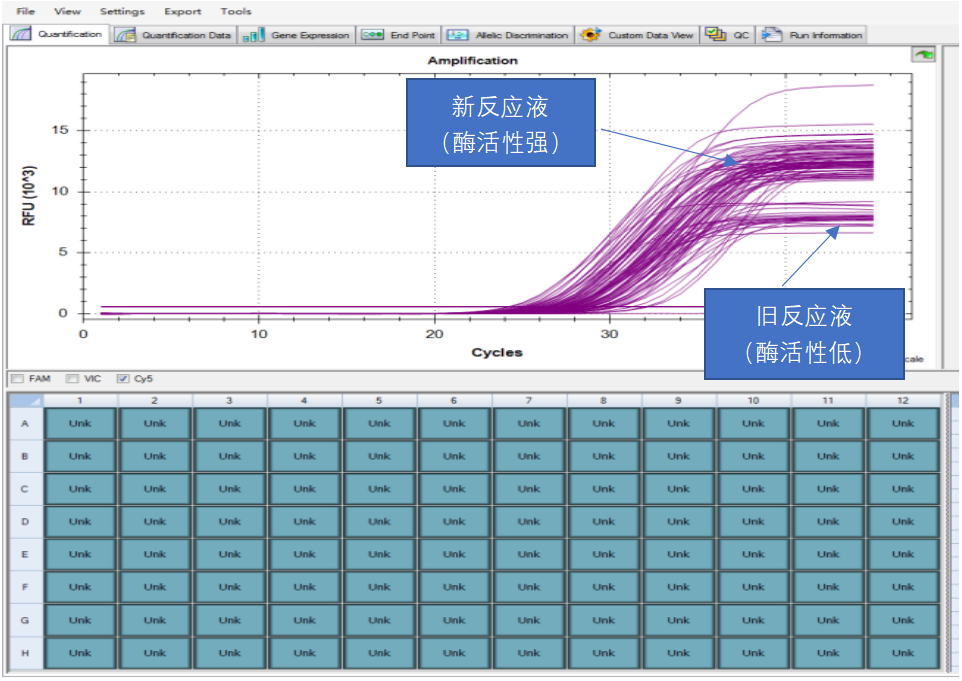Image resolution: width=962 pixels, height=681 pixels.
Task: Open the File menu
Action: [x=25, y=11]
